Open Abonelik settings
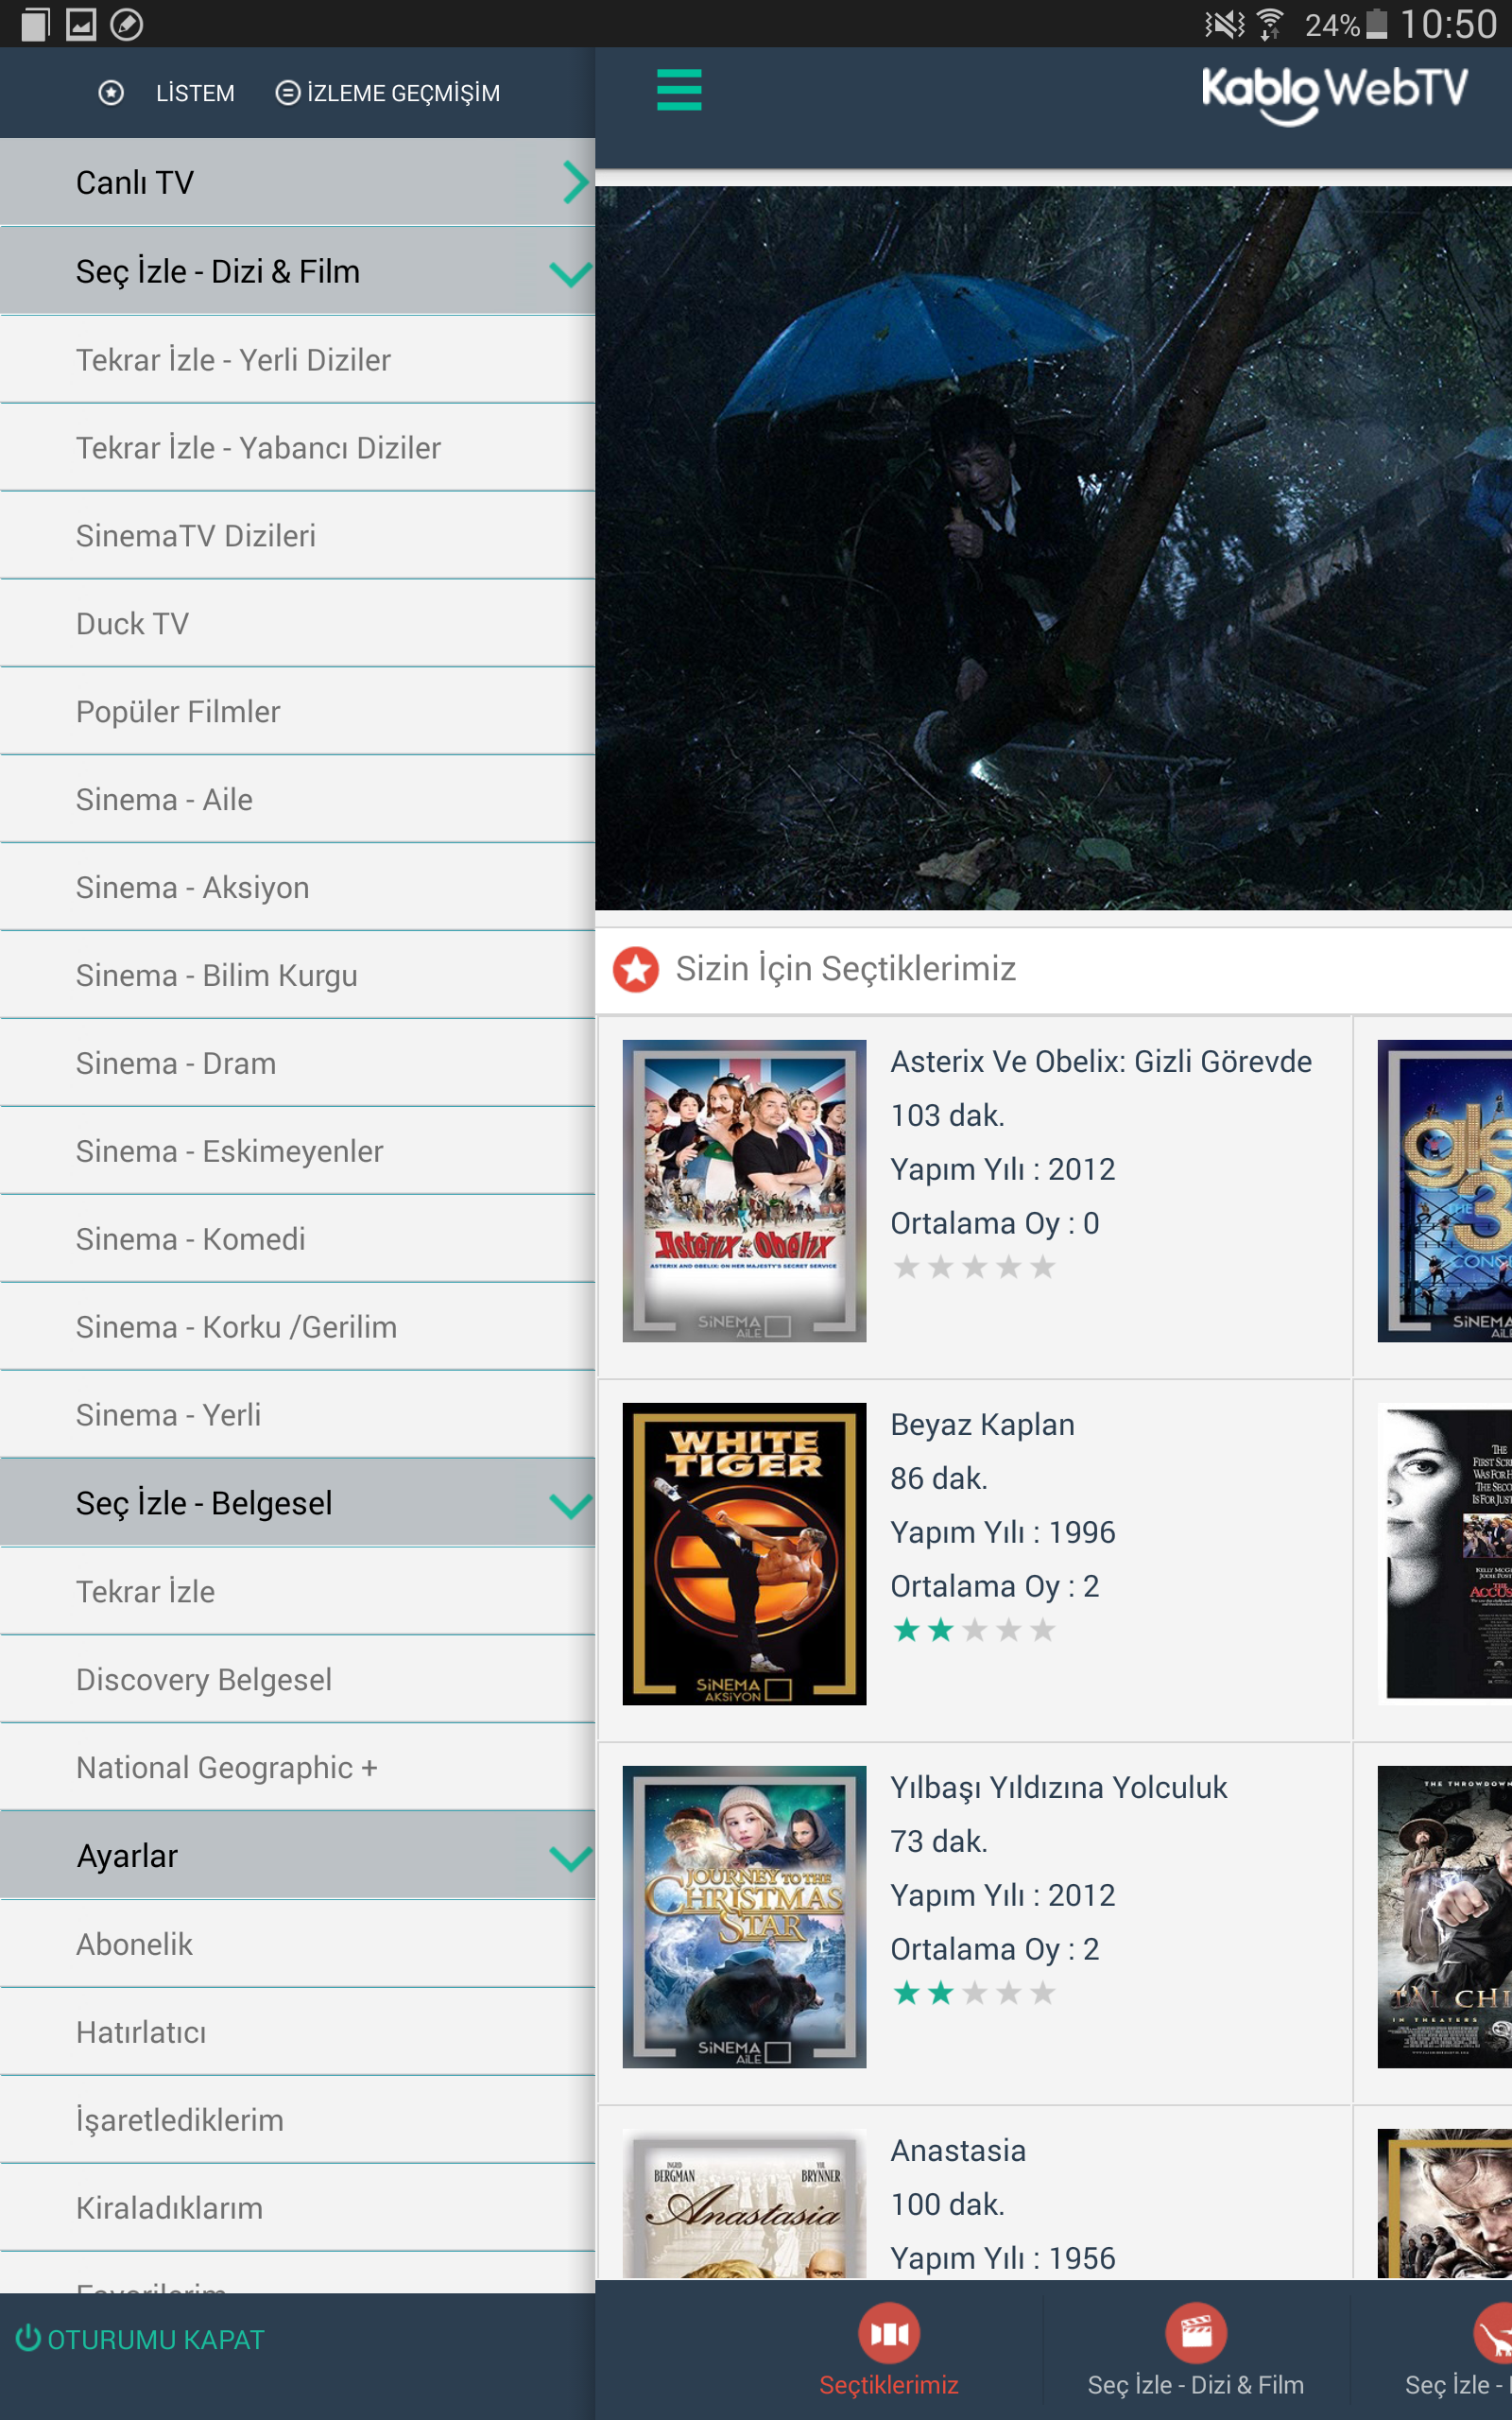The image size is (1512, 2420). point(298,1944)
